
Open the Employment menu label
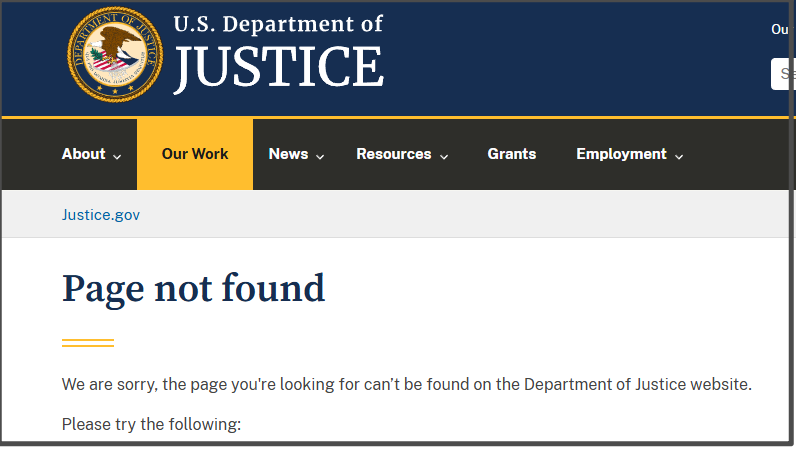(621, 154)
